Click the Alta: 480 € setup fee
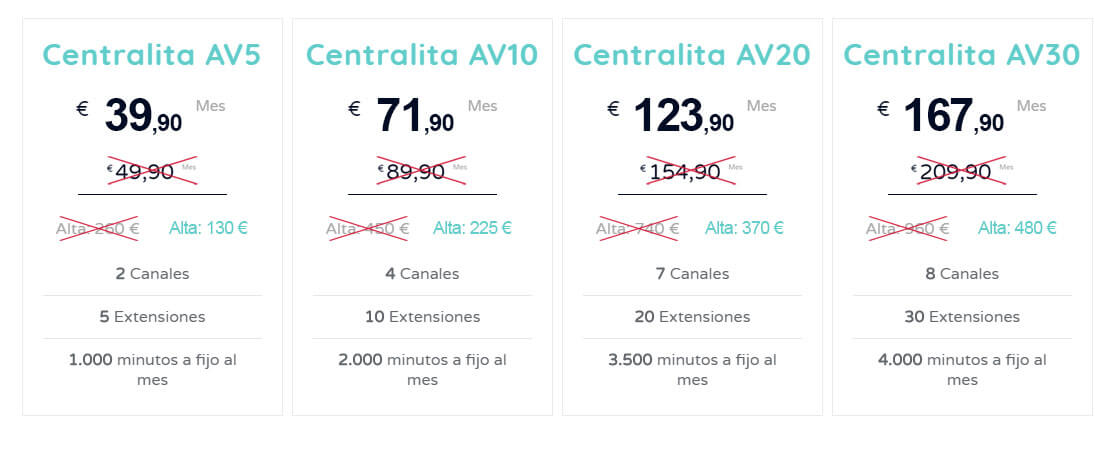The width and height of the screenshot is (1095, 450). 1017,228
